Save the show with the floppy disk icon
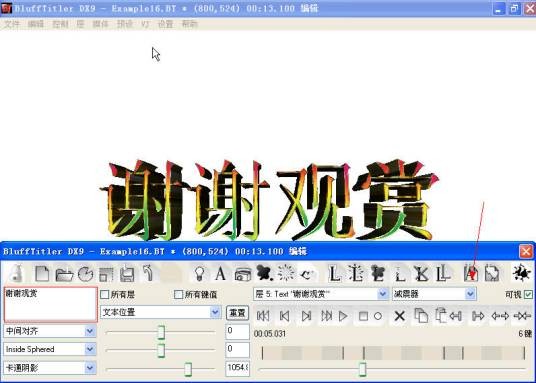 [x=127, y=274]
